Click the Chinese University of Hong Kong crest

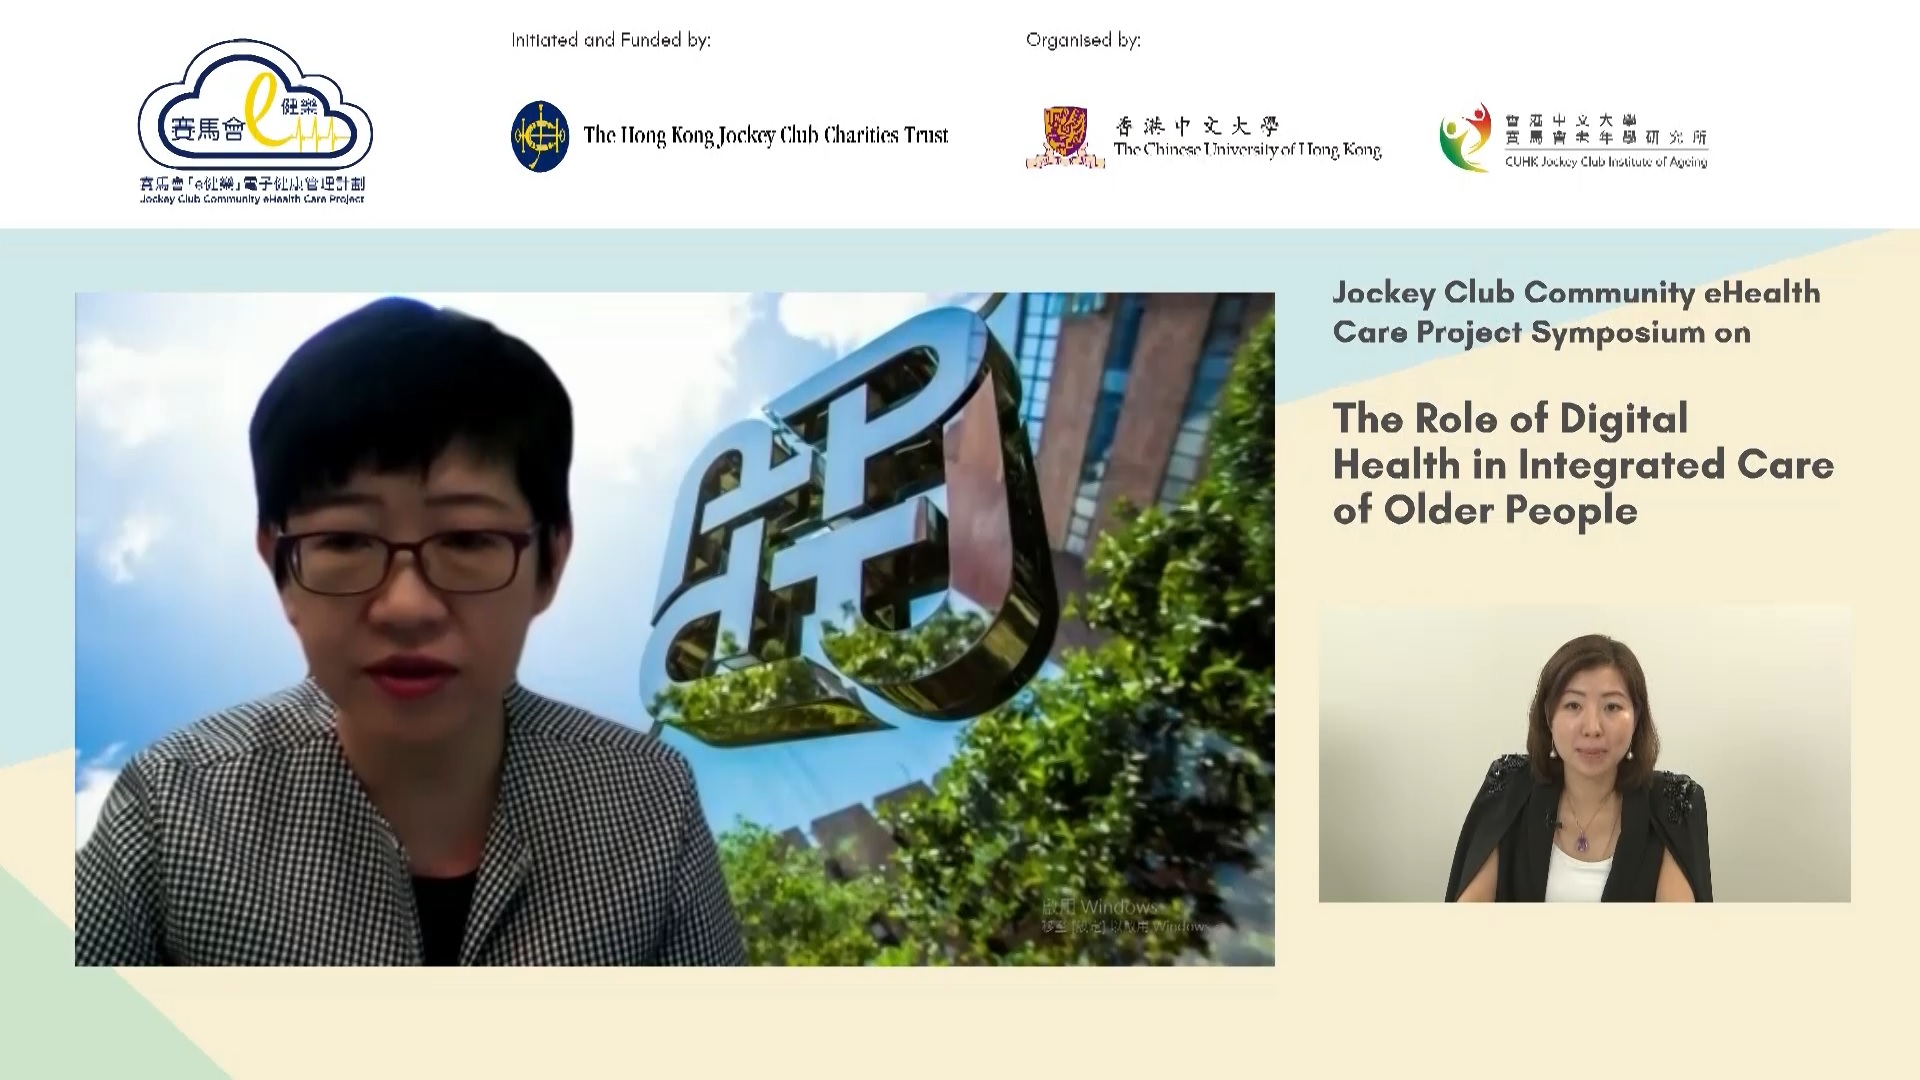[1065, 138]
